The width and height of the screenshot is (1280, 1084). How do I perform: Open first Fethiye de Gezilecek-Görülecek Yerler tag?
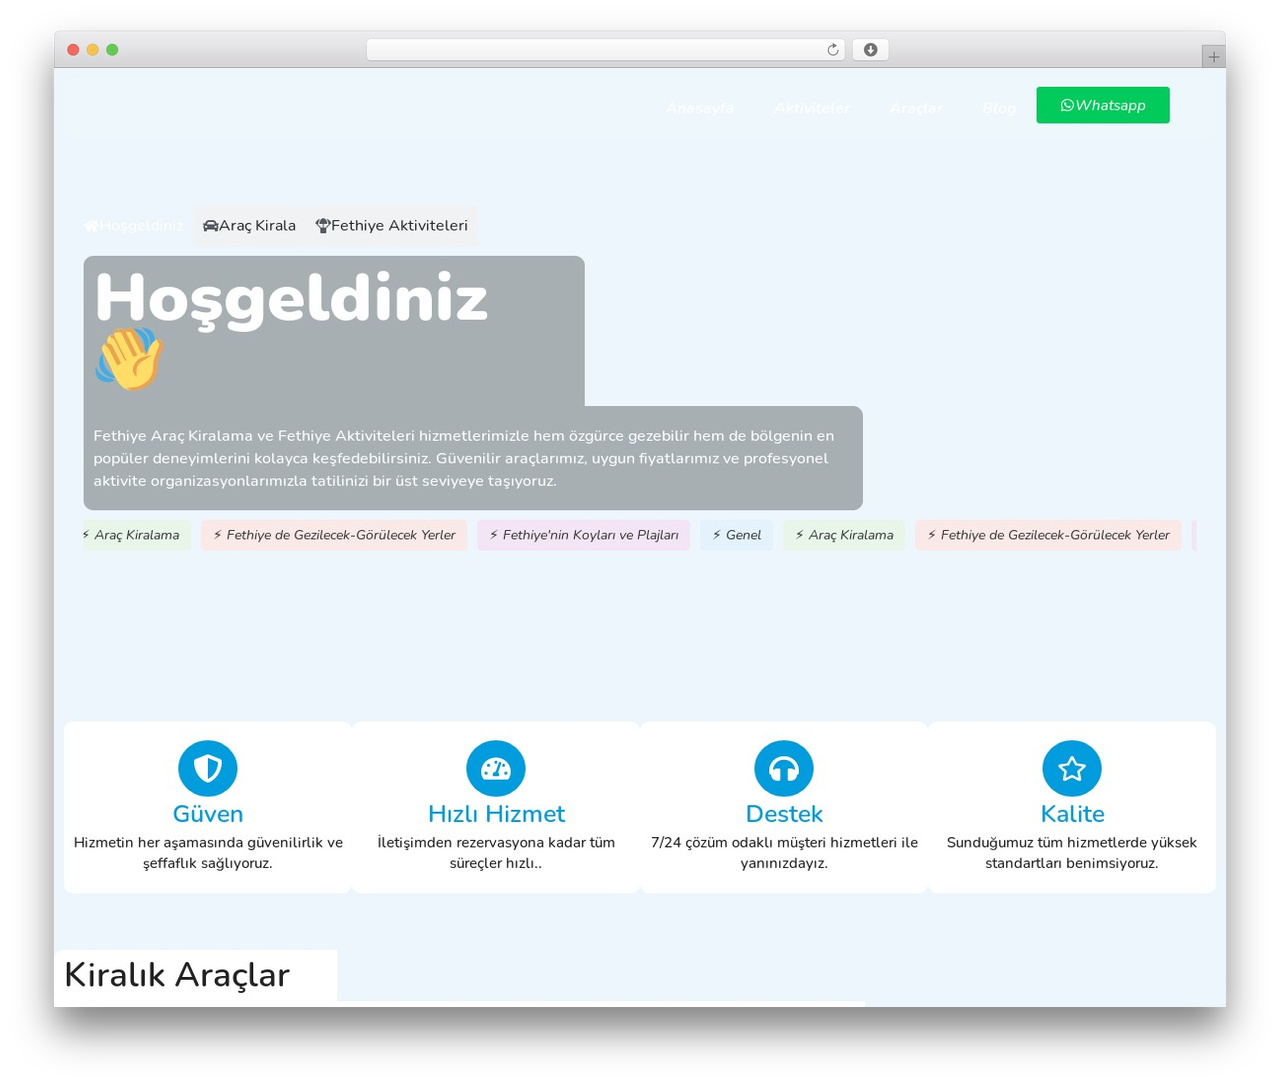pos(334,535)
